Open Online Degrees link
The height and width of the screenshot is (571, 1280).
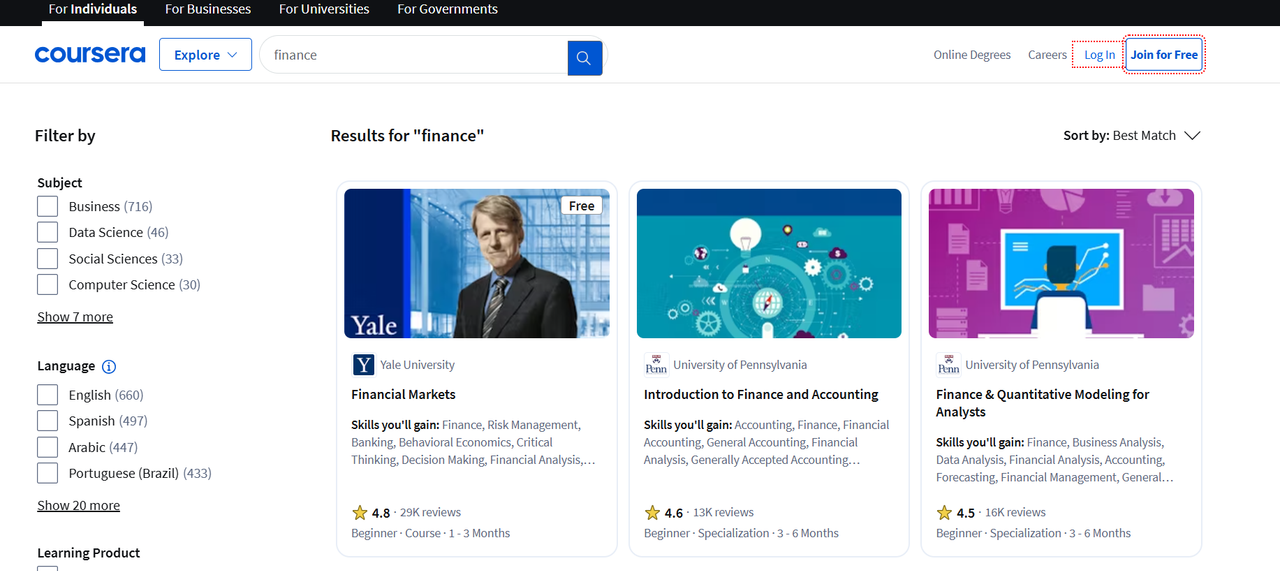pos(972,55)
